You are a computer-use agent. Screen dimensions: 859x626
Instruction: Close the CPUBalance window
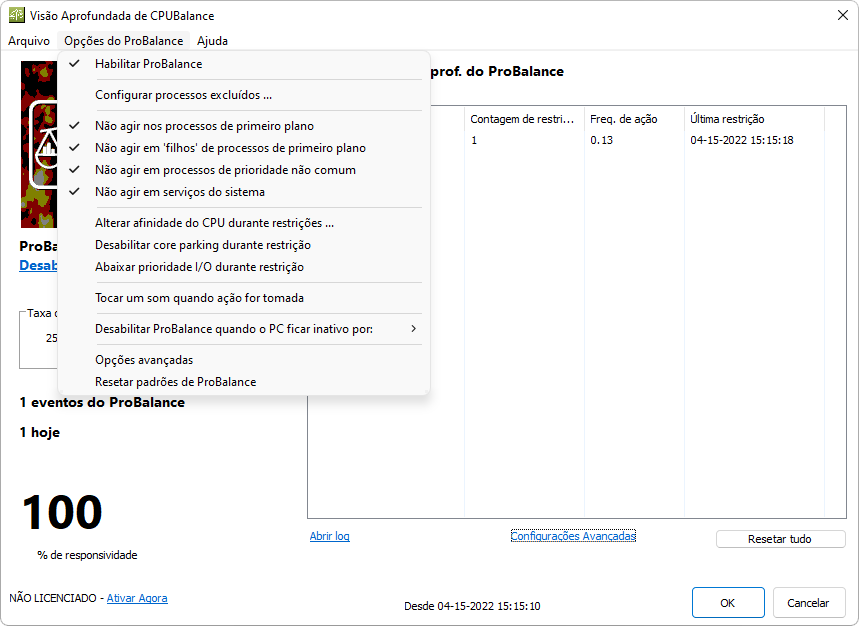[842, 16]
